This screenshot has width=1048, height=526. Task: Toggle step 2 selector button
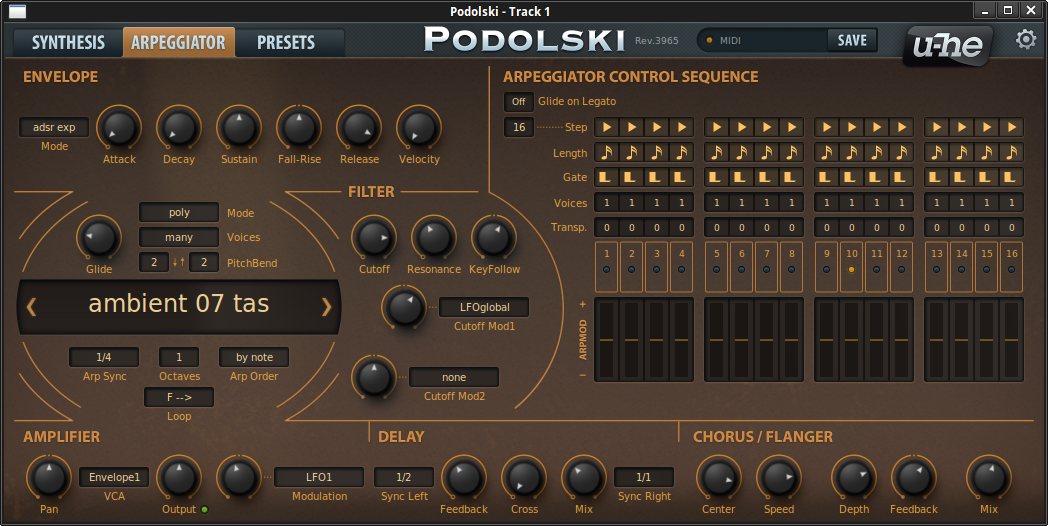pyautogui.click(x=631, y=267)
